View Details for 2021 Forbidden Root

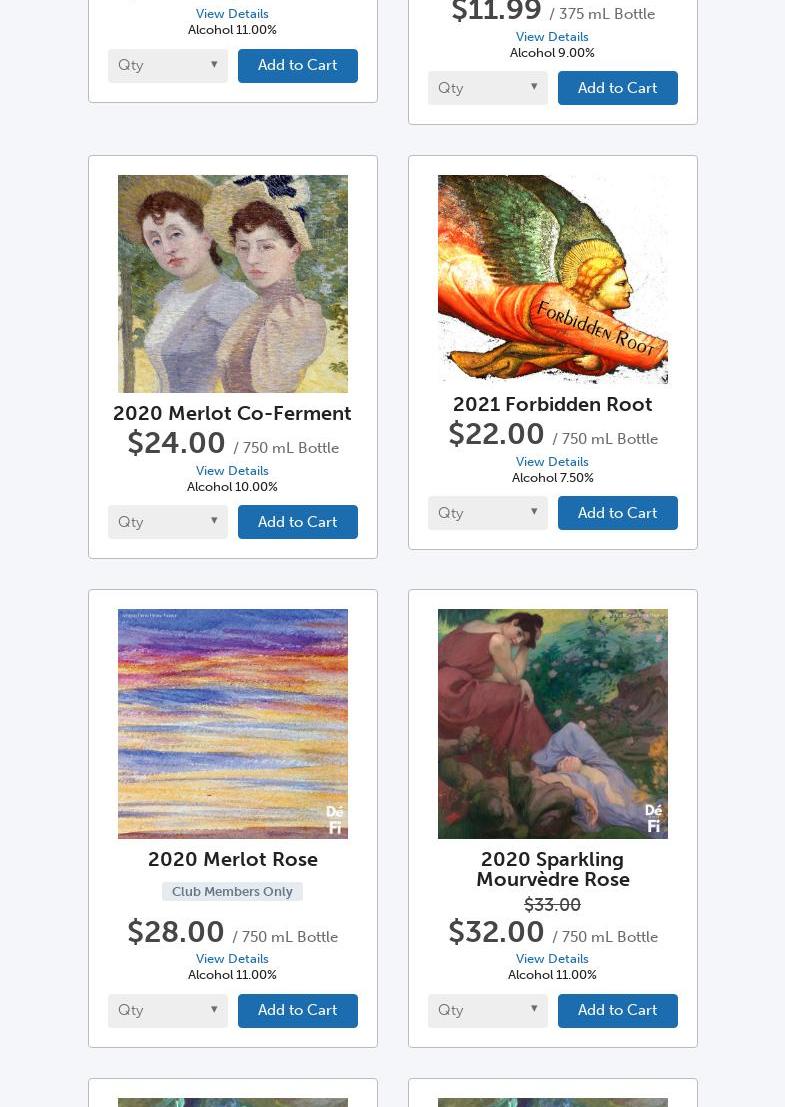[552, 462]
